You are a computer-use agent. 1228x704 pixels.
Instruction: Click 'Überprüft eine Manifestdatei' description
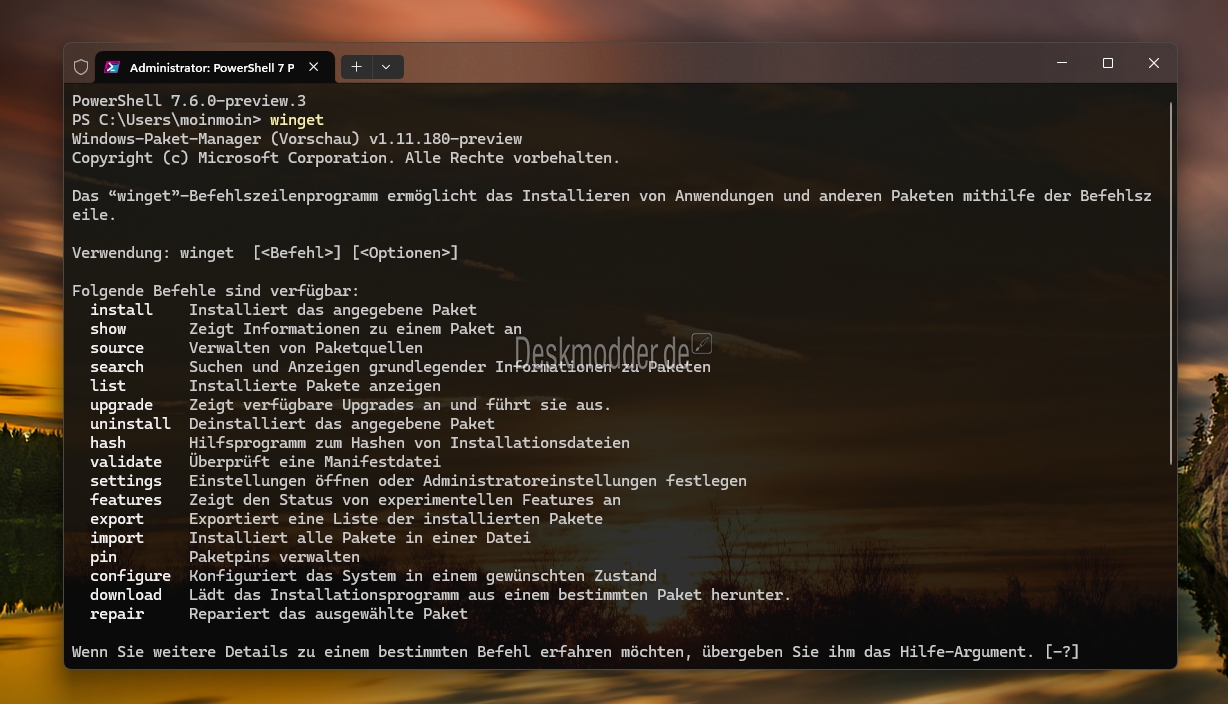point(315,462)
